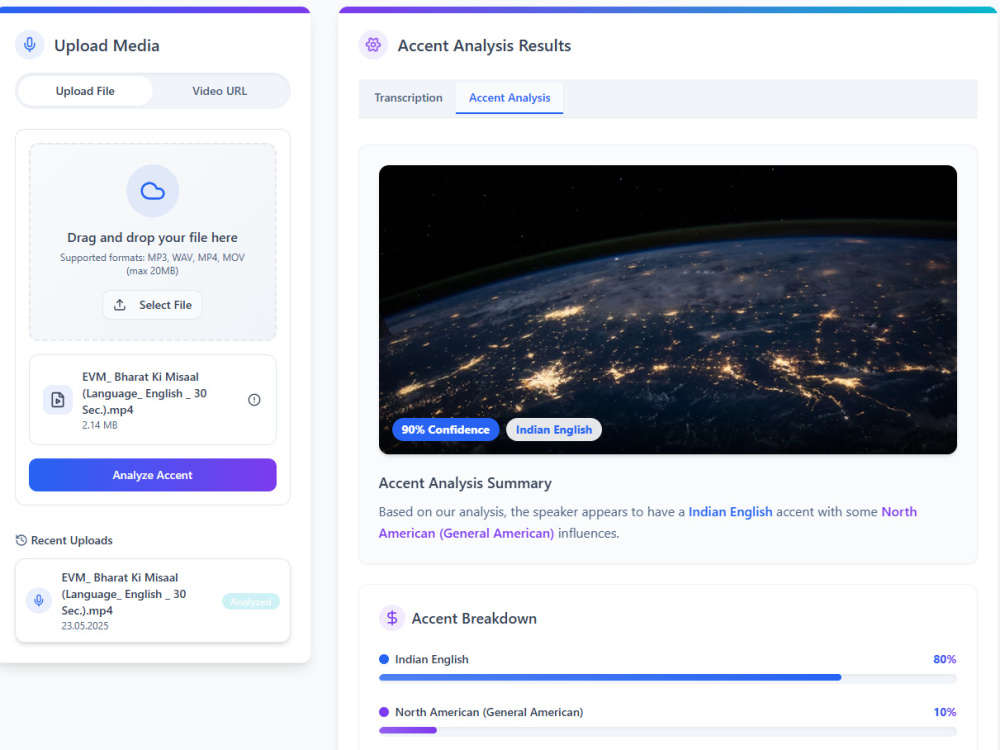Viewport: 1000px width, 750px height.
Task: Click the upload arrow icon in Select File
Action: (120, 305)
